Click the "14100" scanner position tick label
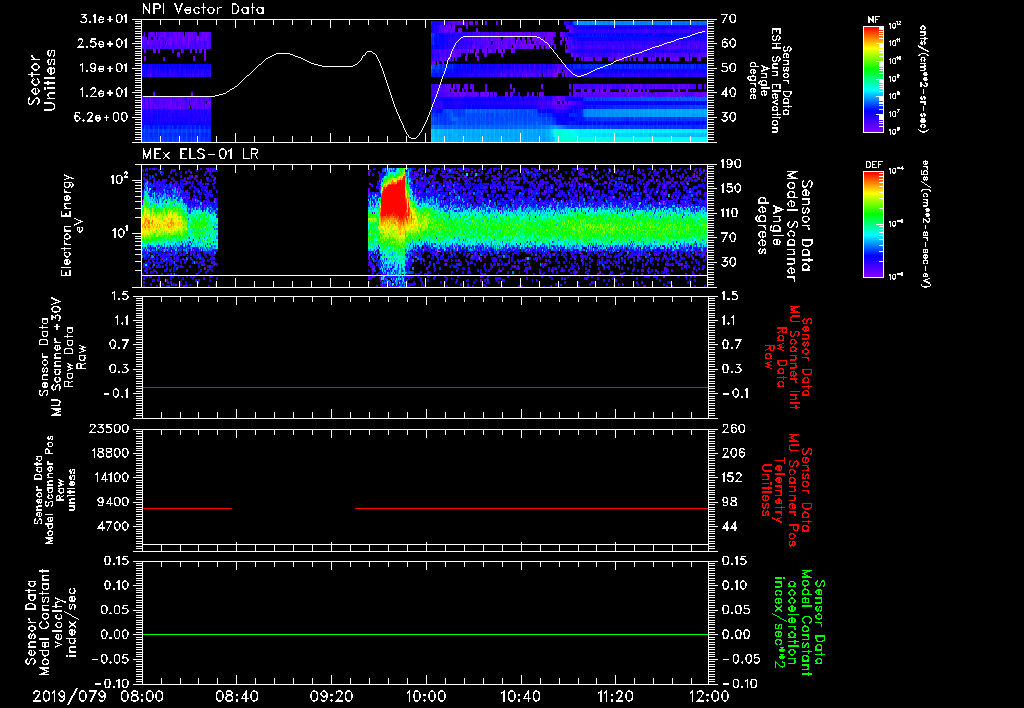This screenshot has height=708, width=1024. pos(111,477)
